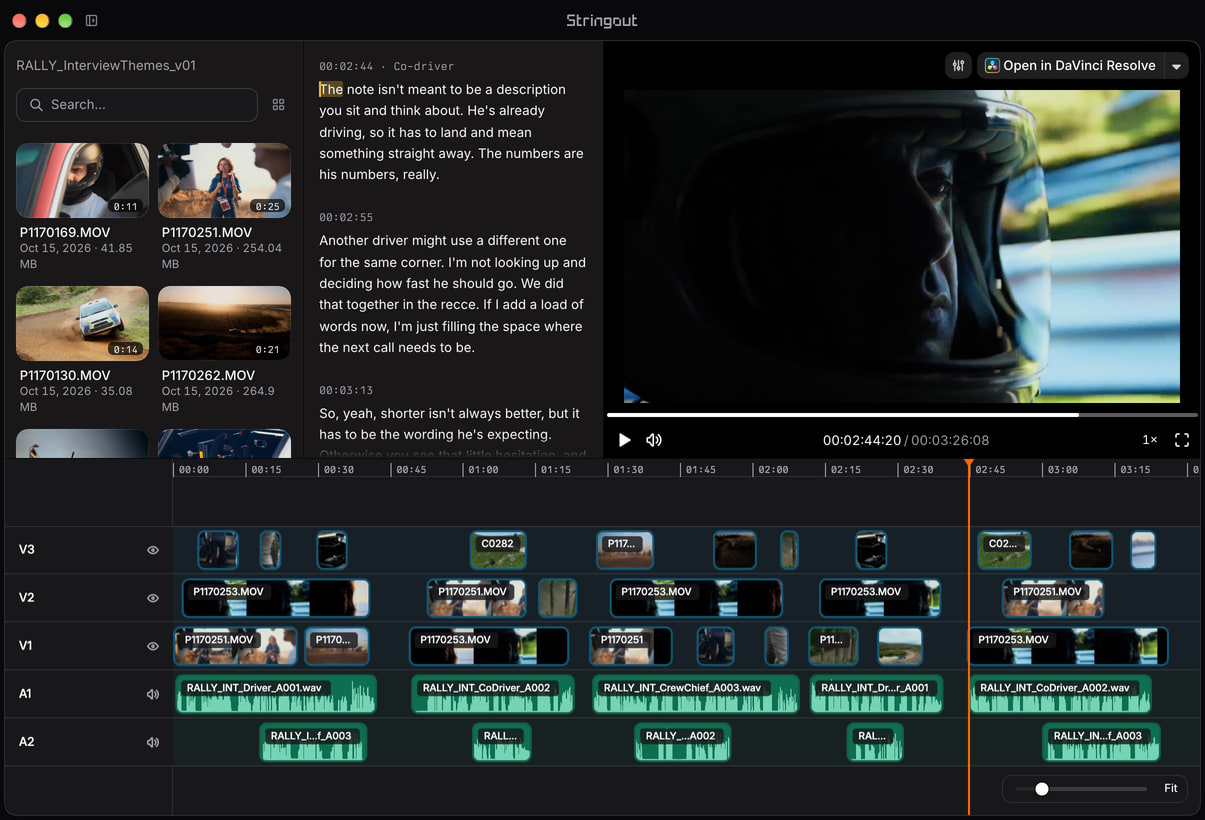Select the RAL... audio clip on A2

pyautogui.click(x=875, y=742)
